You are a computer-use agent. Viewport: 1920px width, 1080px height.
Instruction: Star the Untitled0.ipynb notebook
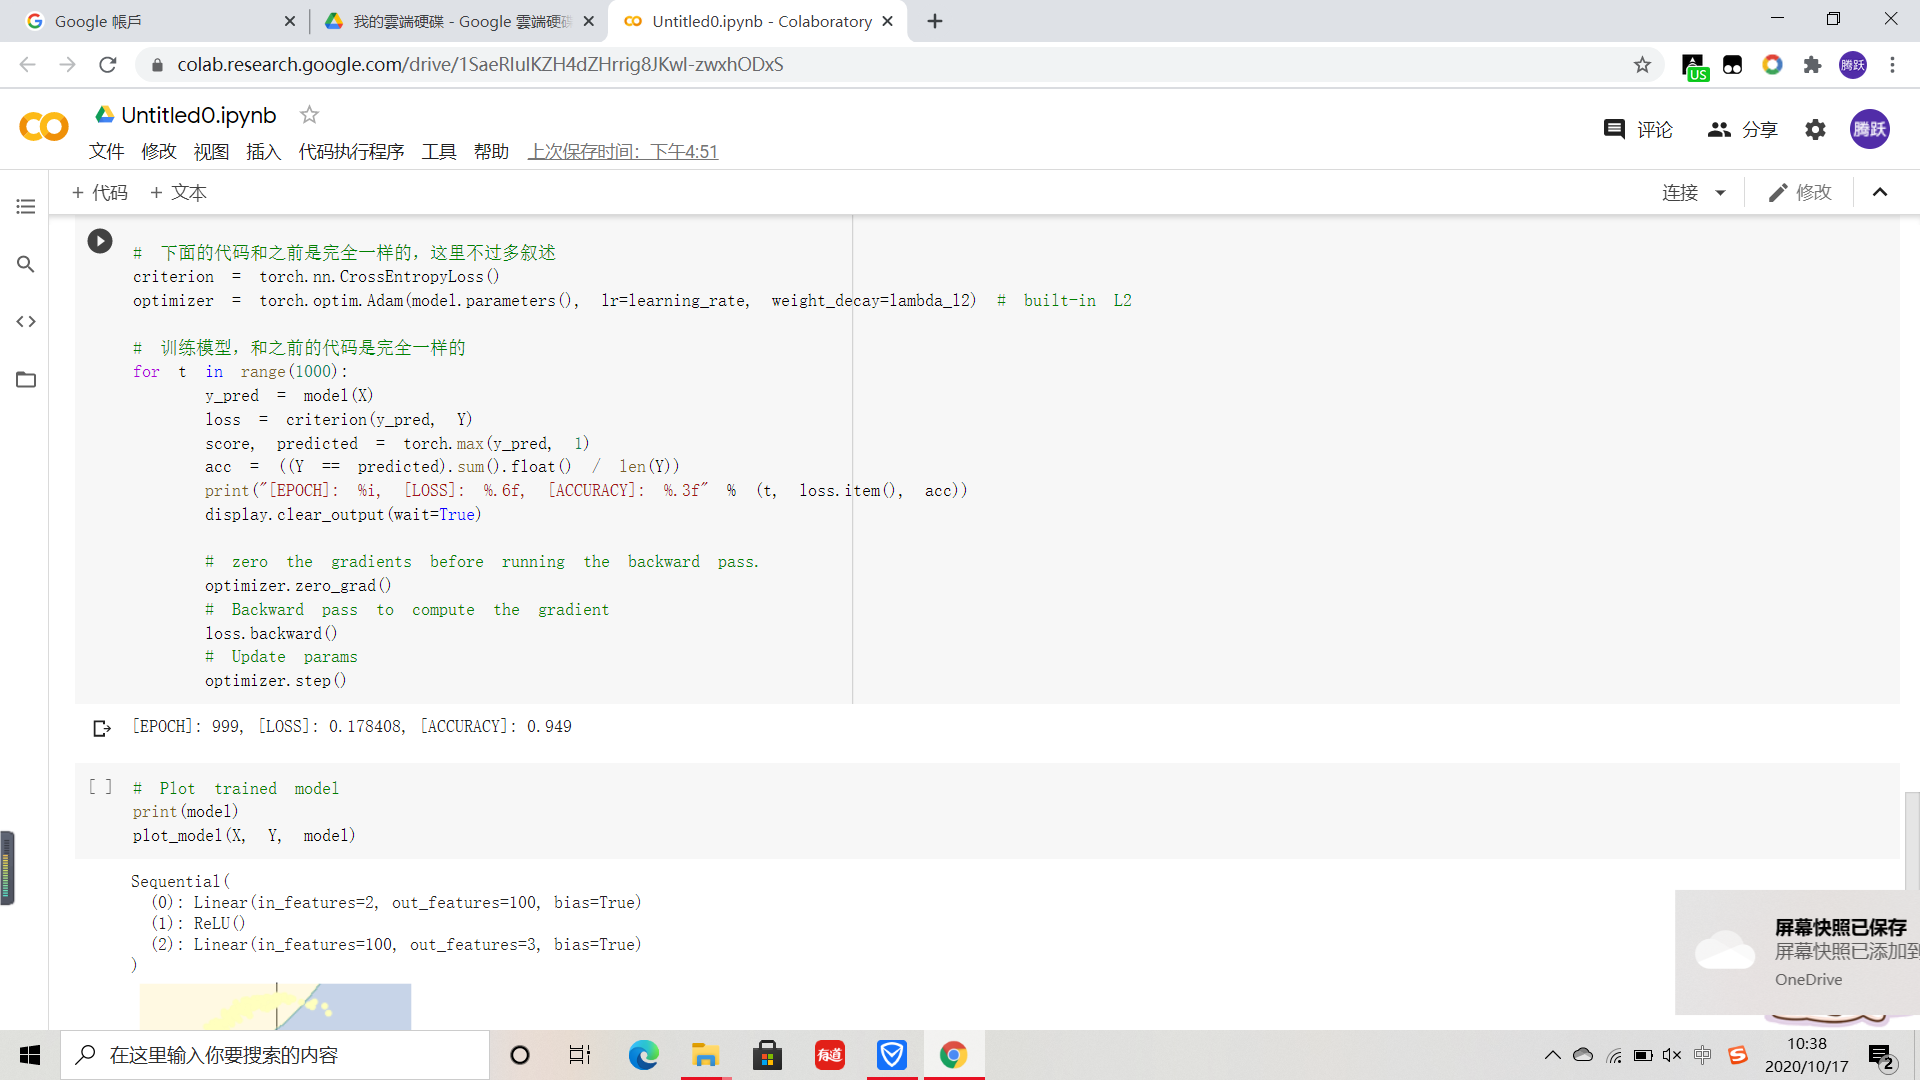[309, 115]
